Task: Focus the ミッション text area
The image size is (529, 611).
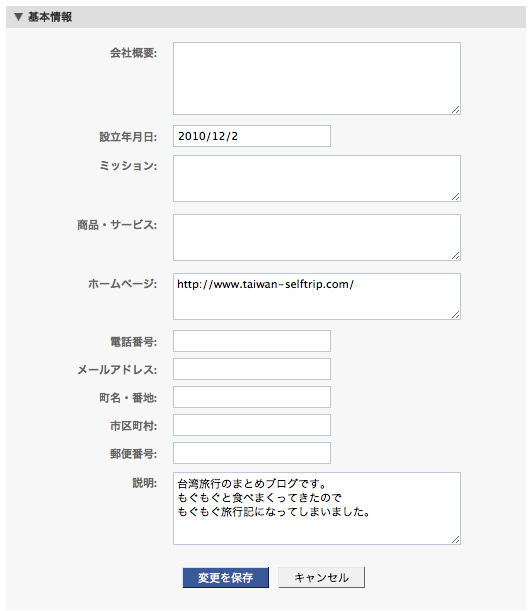Action: (317, 178)
